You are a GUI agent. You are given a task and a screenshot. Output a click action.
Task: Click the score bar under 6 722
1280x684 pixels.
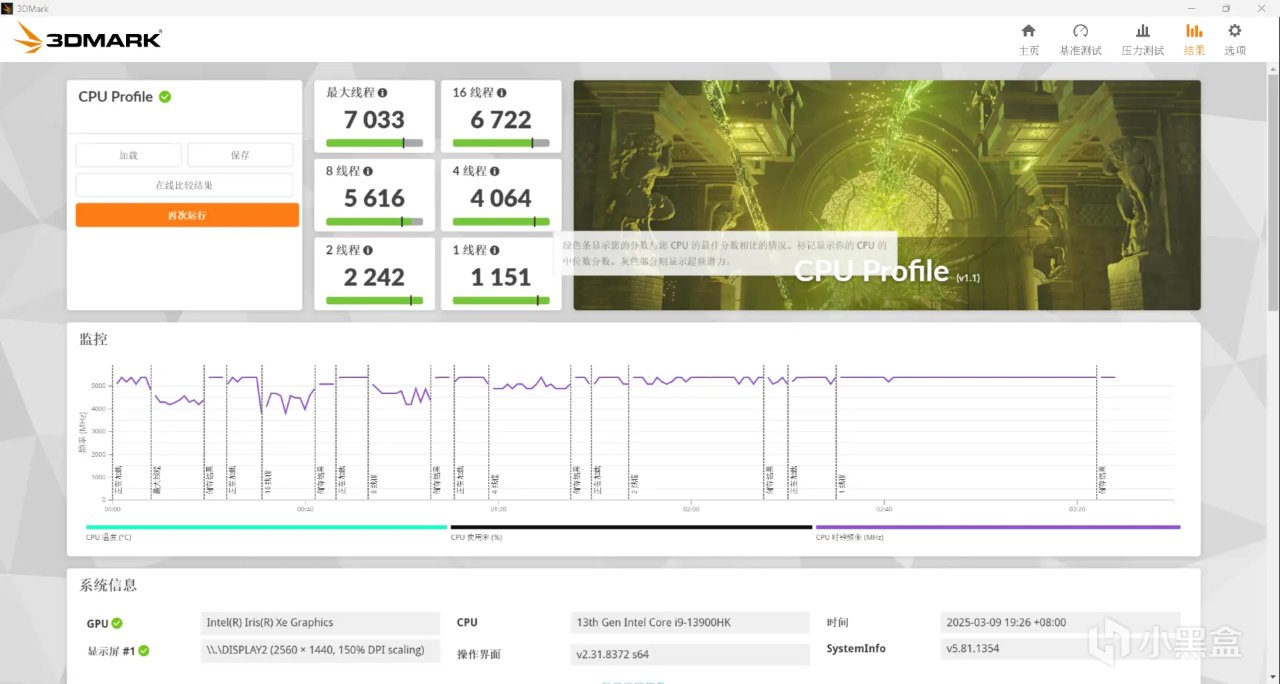[x=501, y=143]
